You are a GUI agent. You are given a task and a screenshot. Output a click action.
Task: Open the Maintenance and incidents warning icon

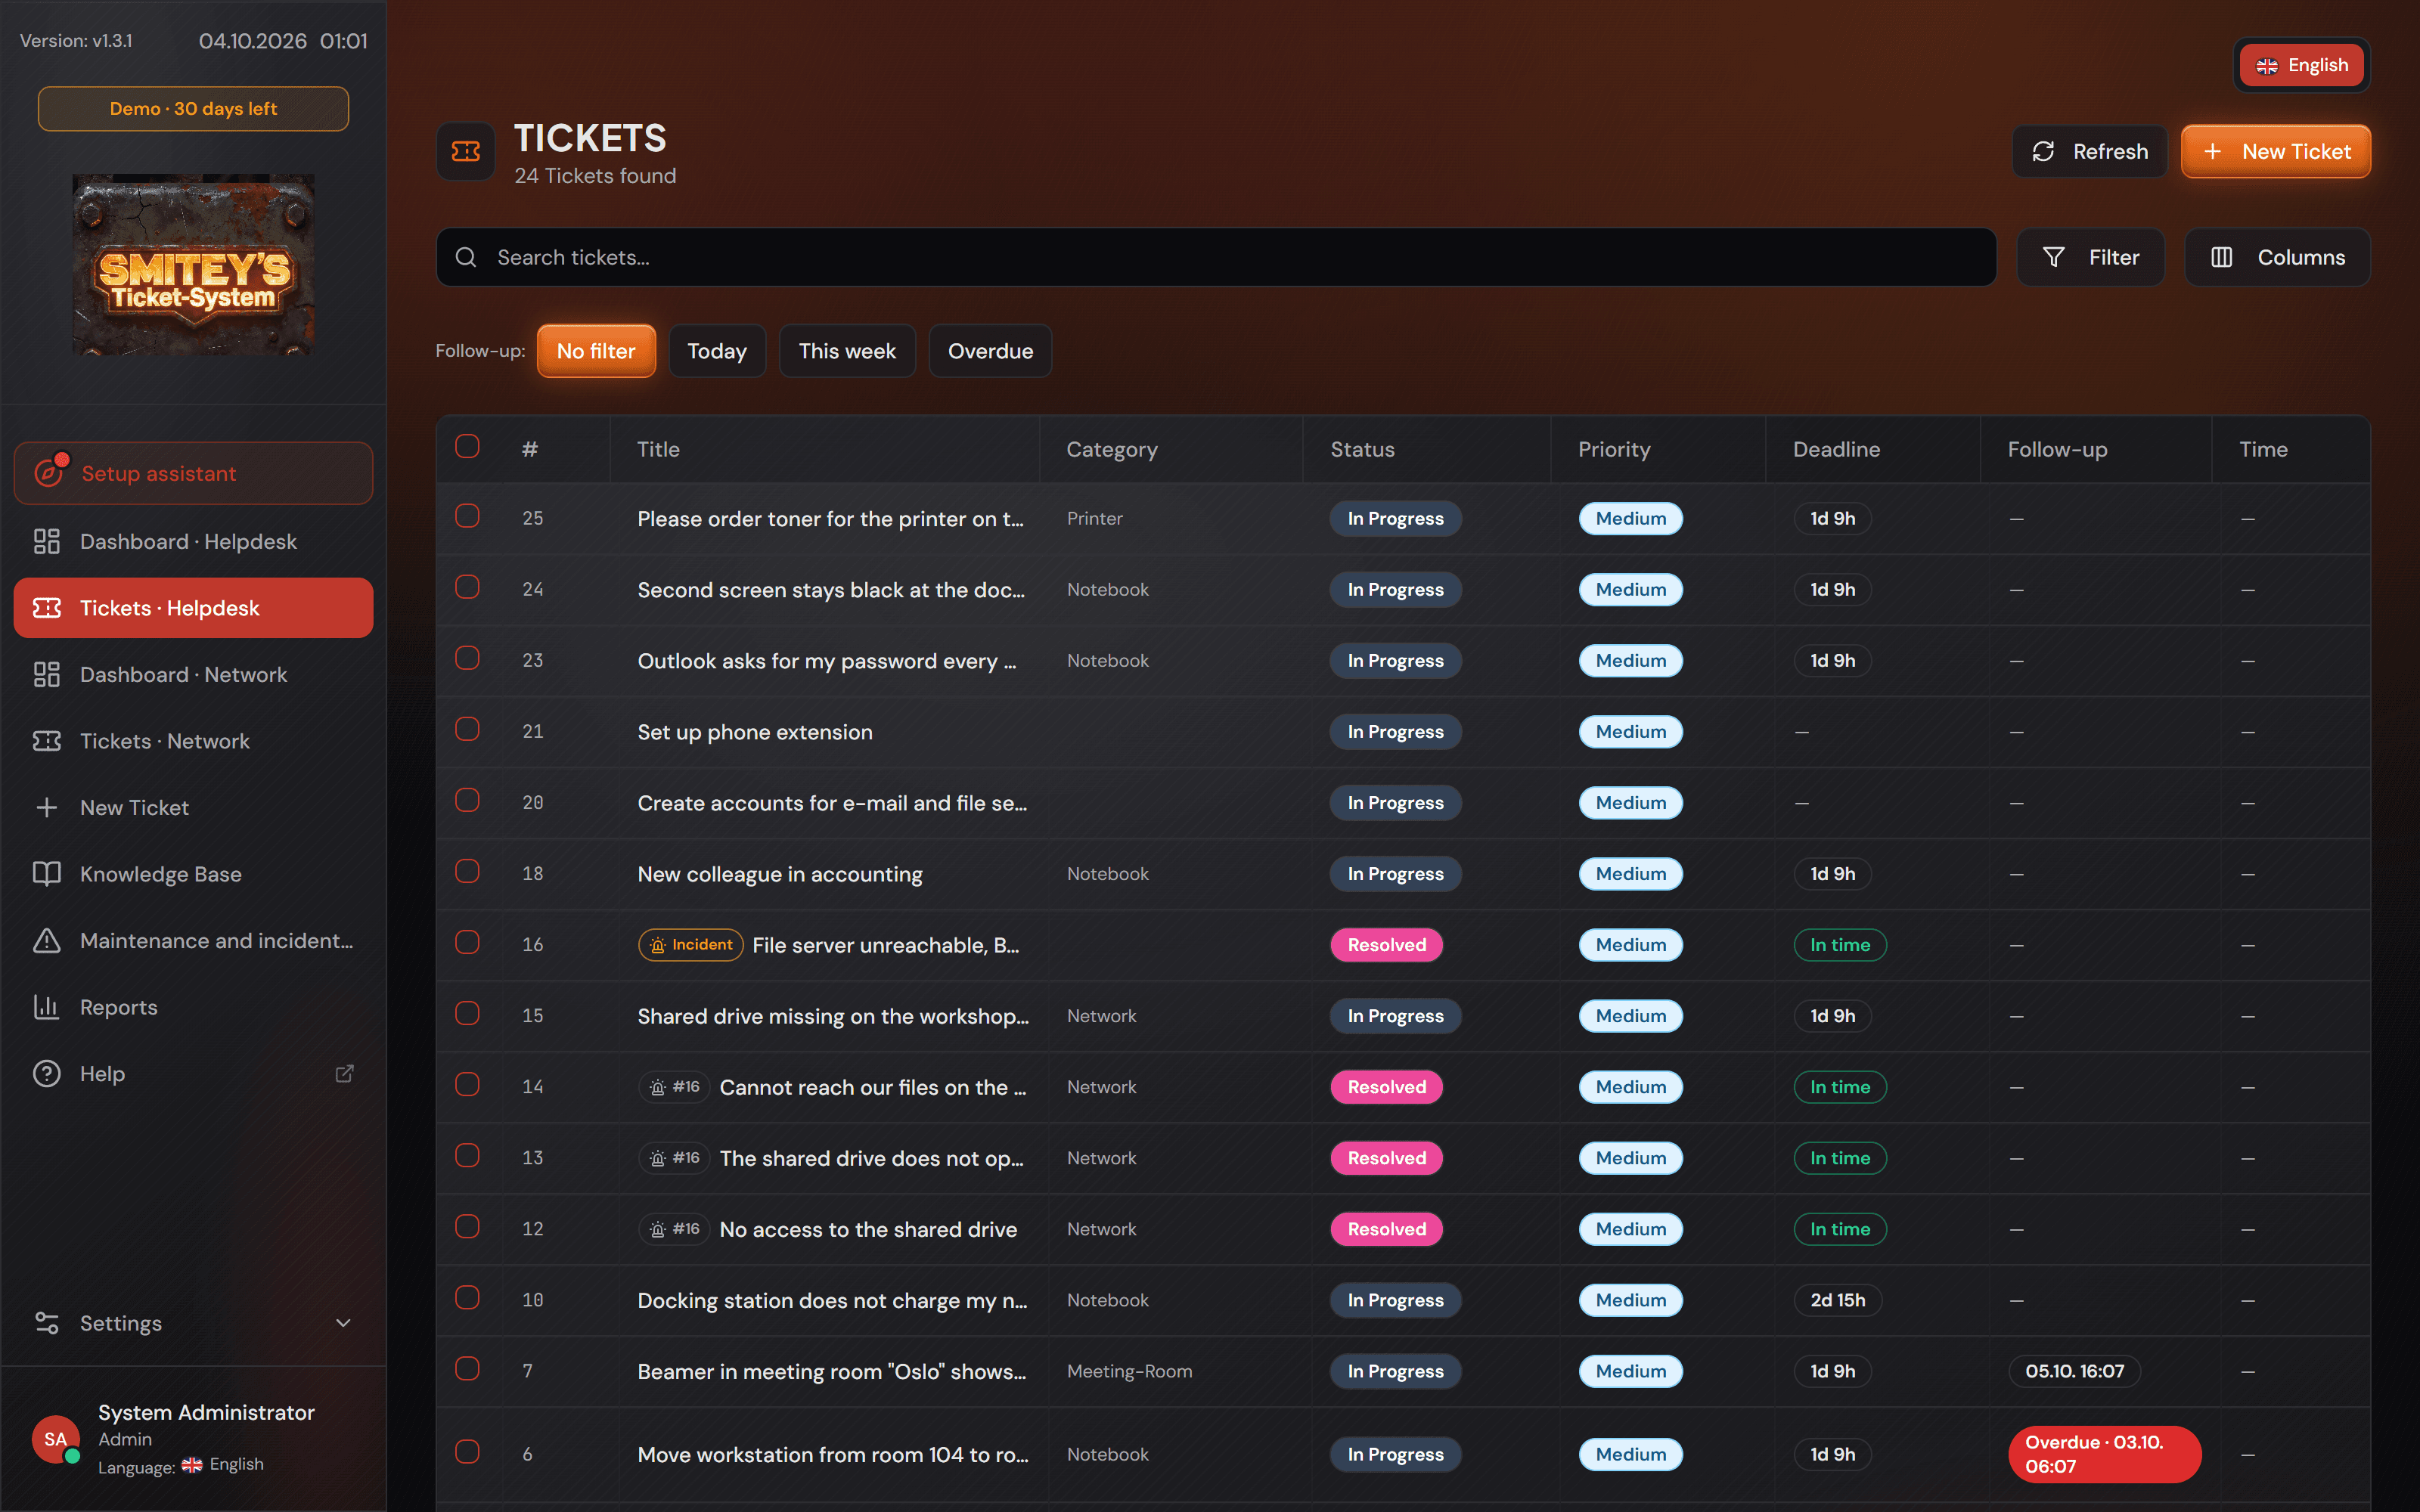pos(47,940)
